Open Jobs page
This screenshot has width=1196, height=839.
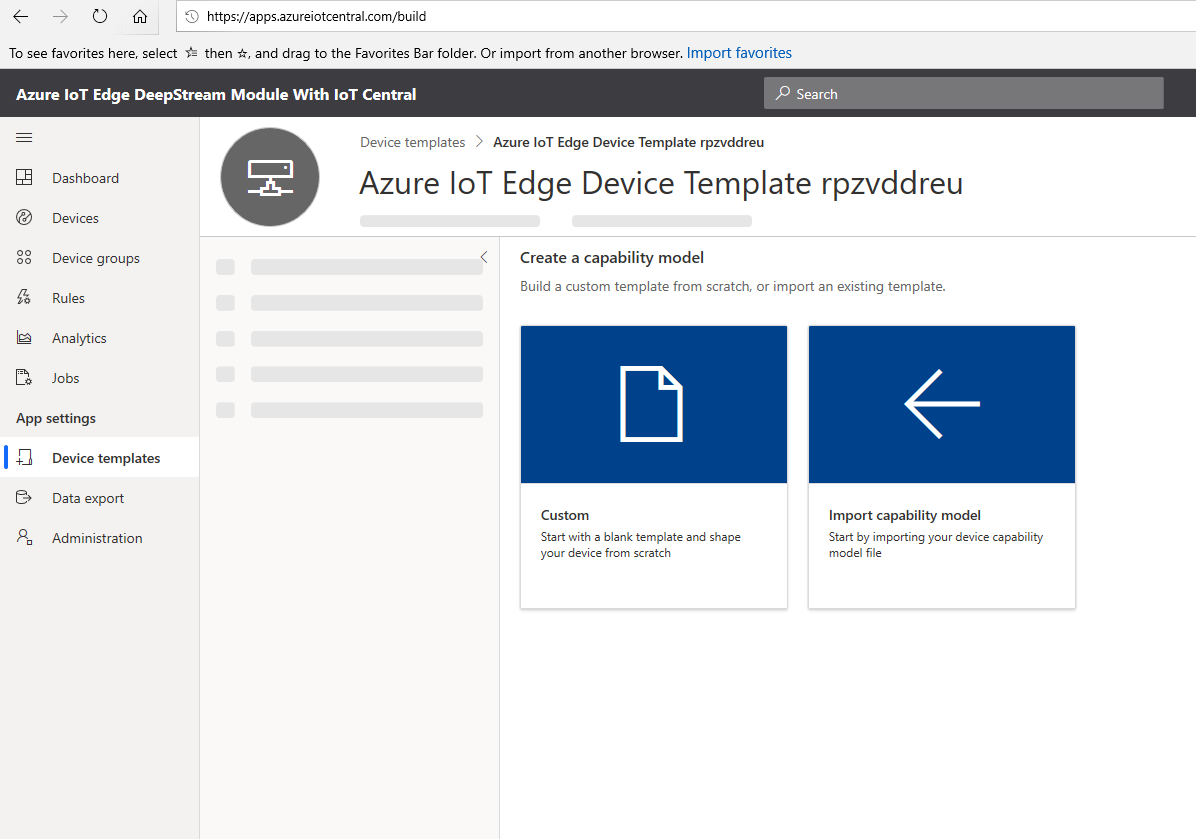[66, 378]
